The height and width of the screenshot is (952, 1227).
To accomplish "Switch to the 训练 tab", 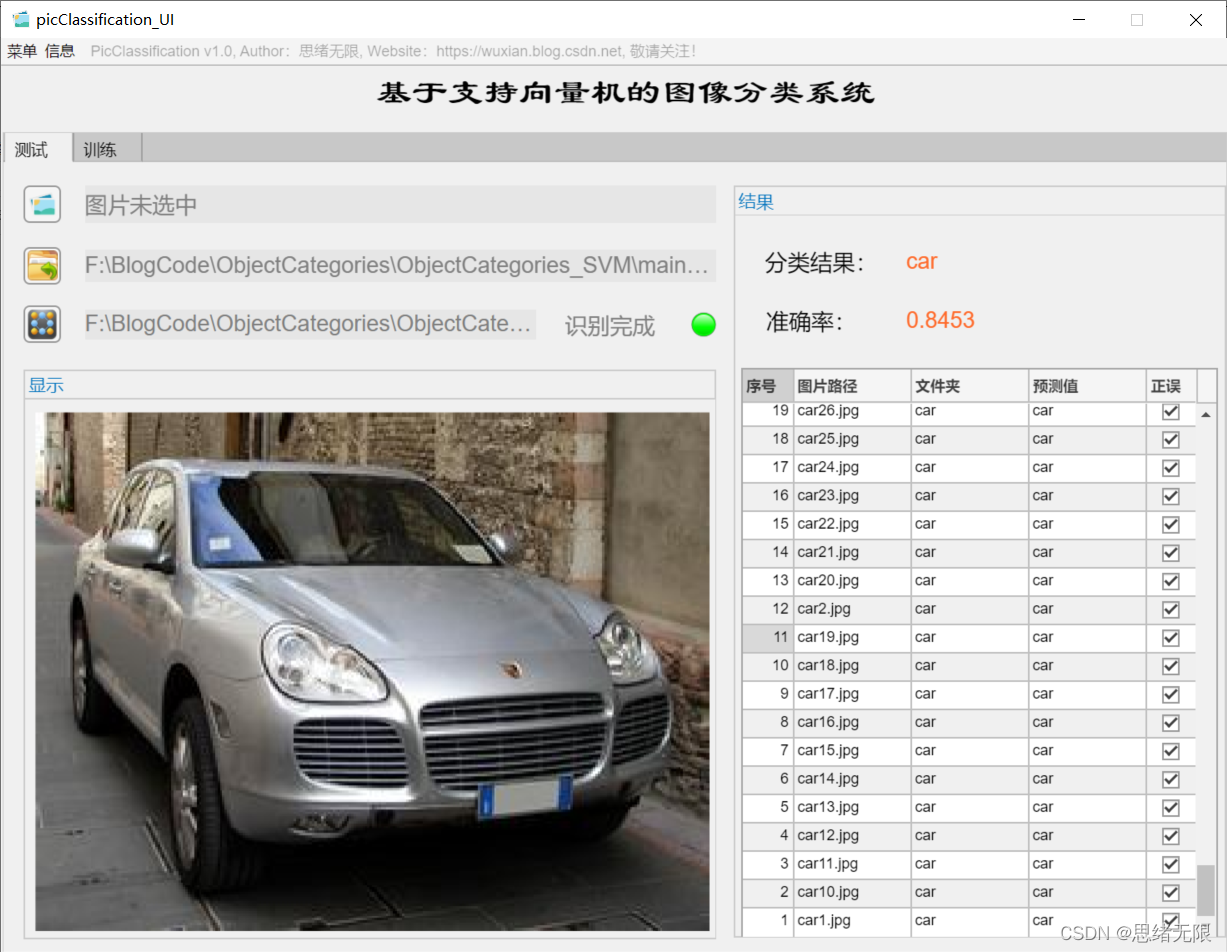I will click(x=107, y=149).
